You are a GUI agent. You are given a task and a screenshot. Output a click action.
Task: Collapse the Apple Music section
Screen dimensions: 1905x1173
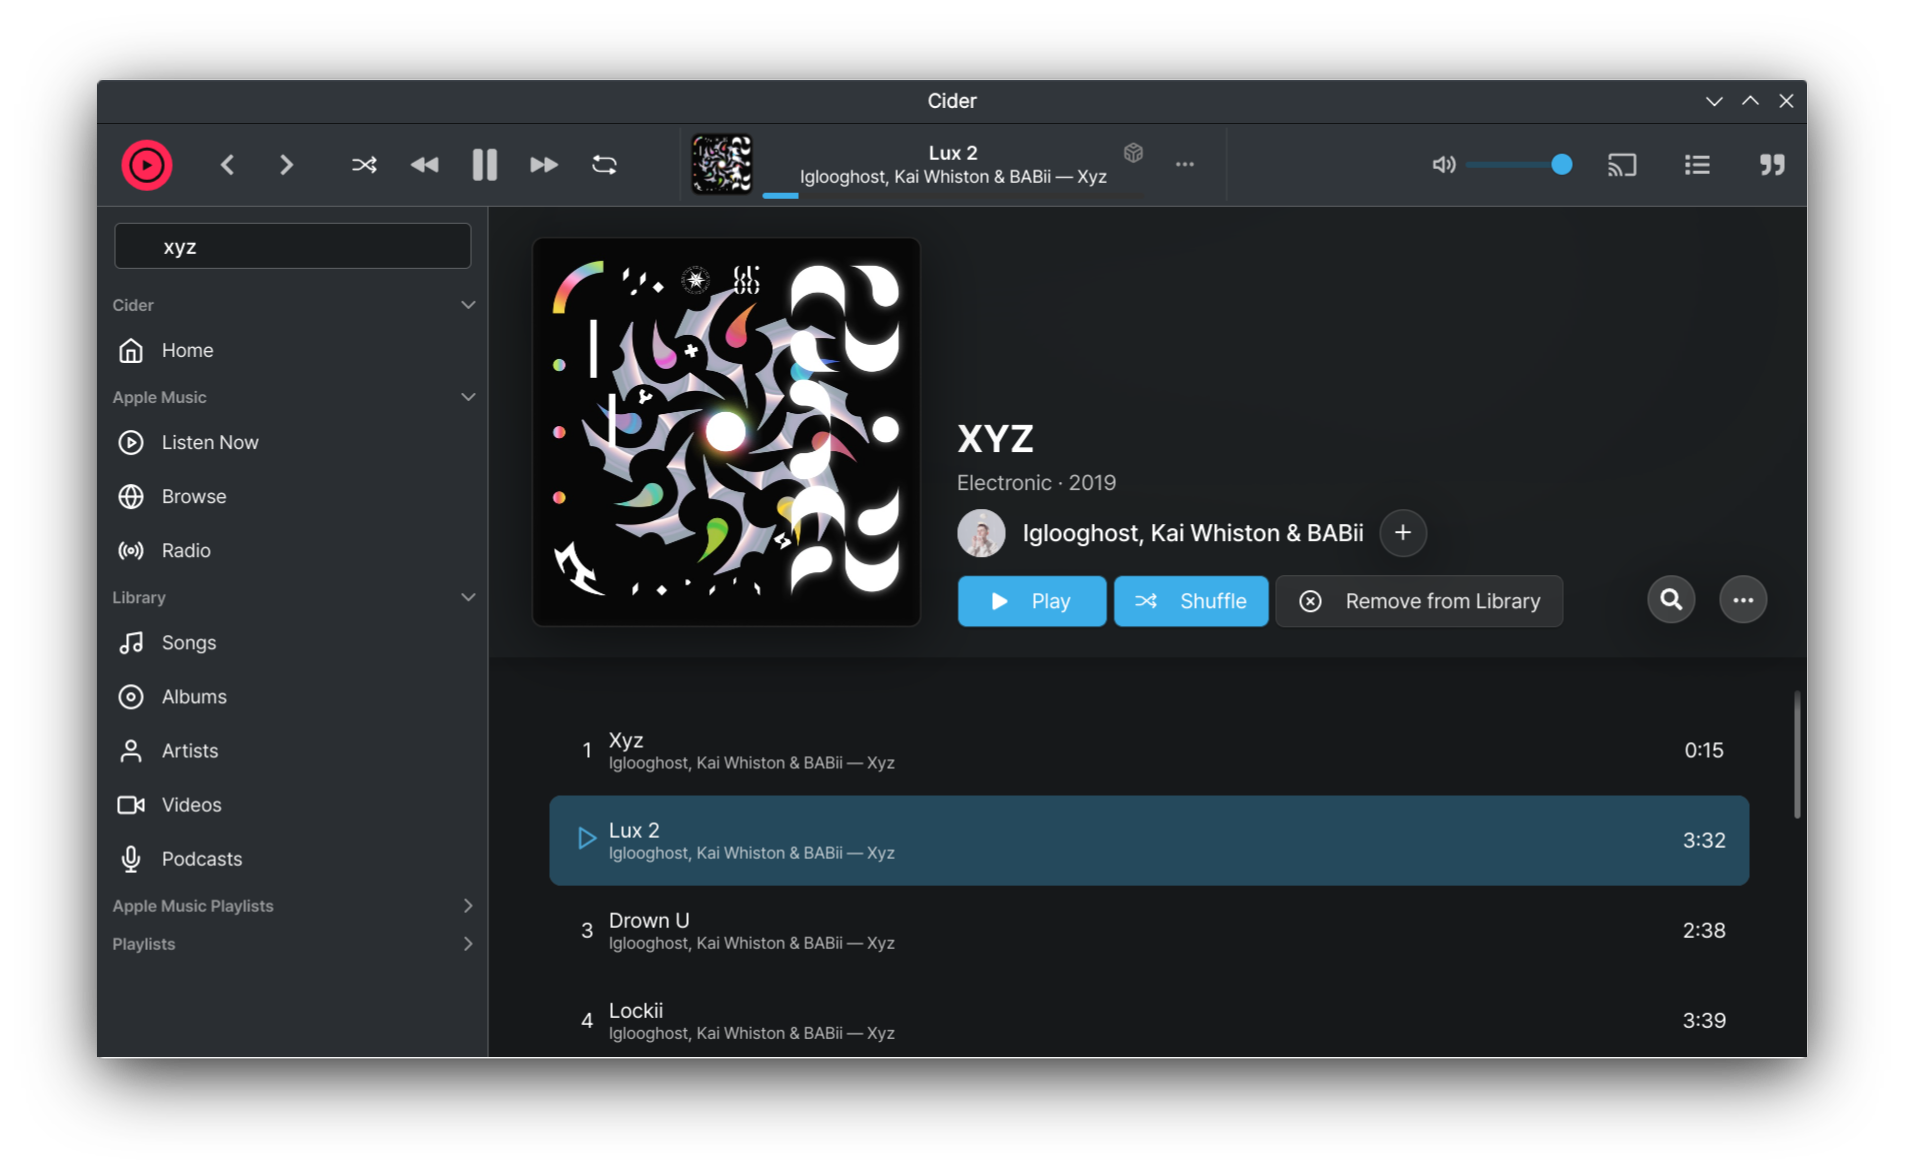(x=468, y=396)
